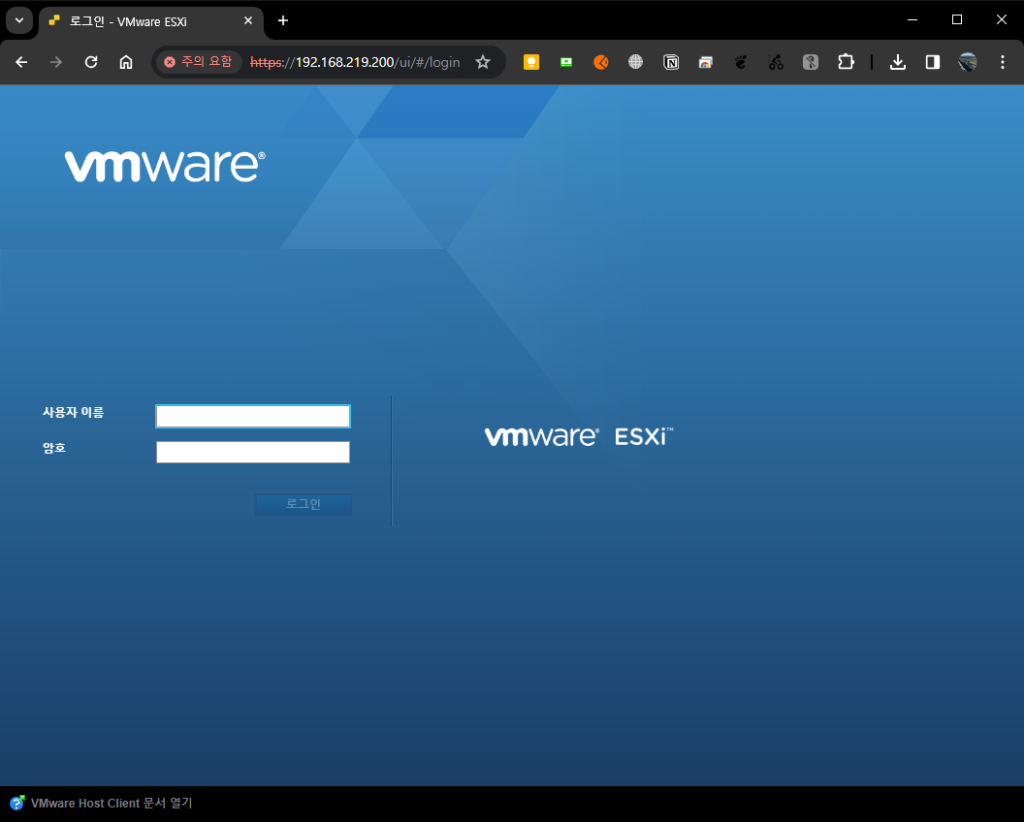Image resolution: width=1024 pixels, height=822 pixels.
Task: Open the Chrome three-dot menu
Action: click(x=1002, y=62)
